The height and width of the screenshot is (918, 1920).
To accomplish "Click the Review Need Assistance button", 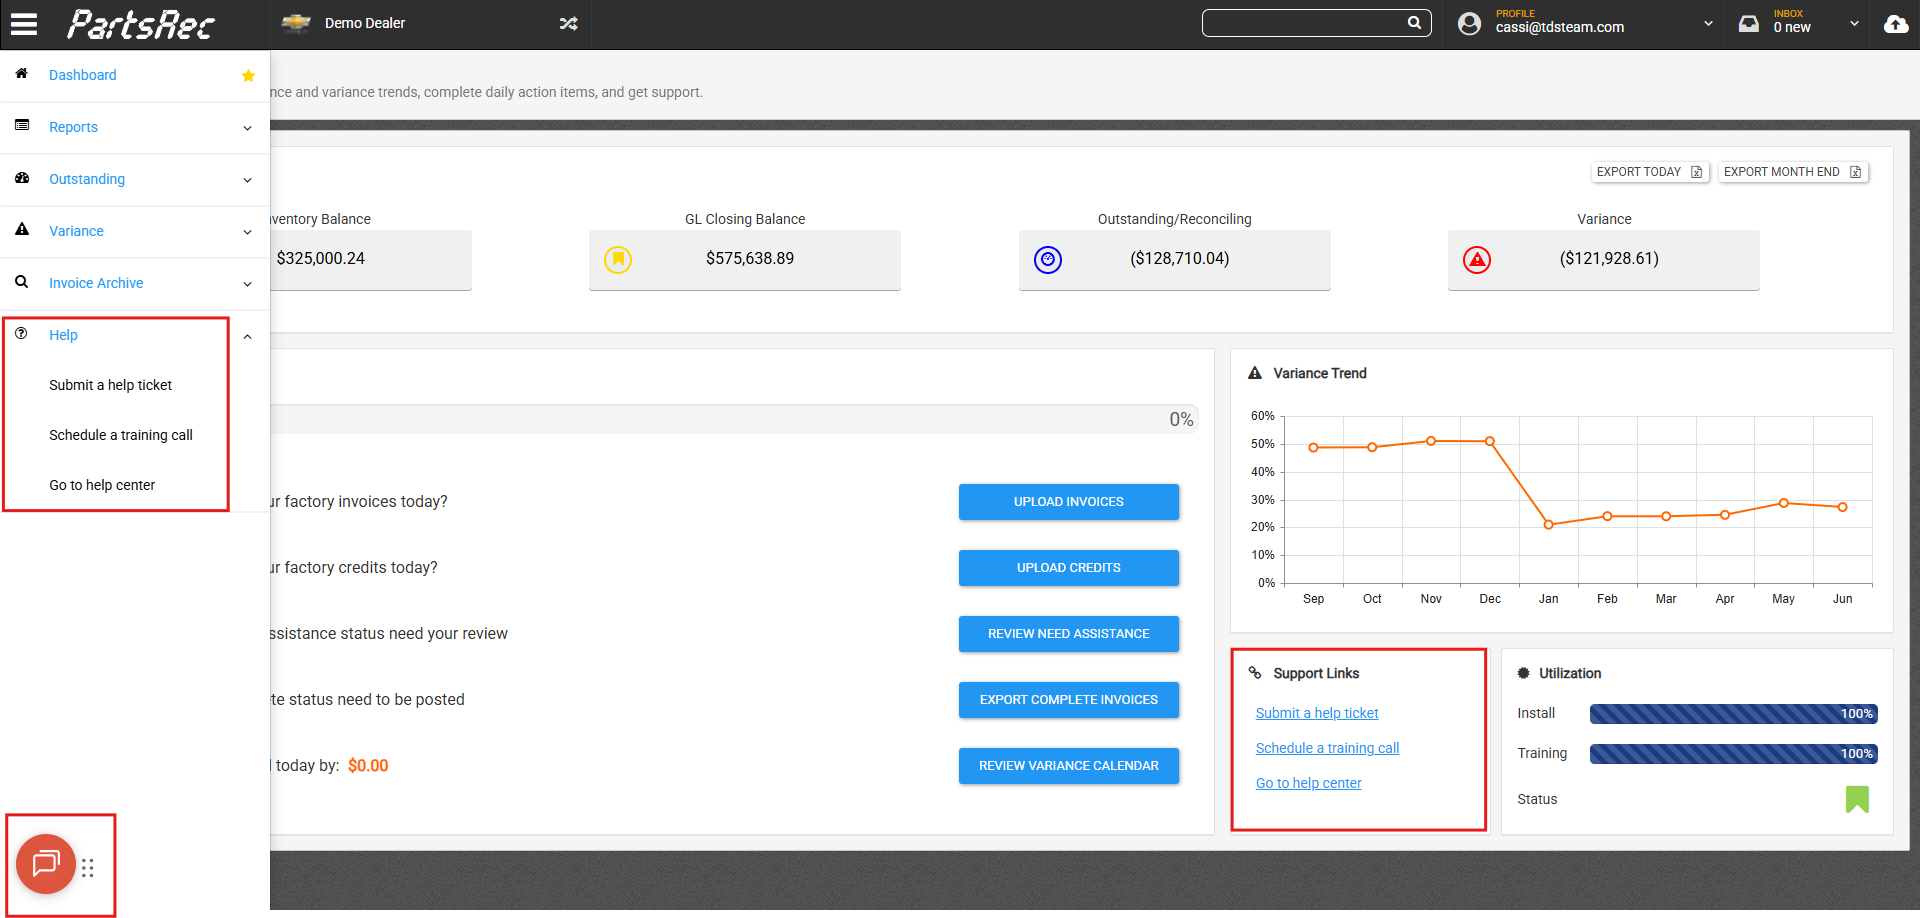I will point(1069,634).
